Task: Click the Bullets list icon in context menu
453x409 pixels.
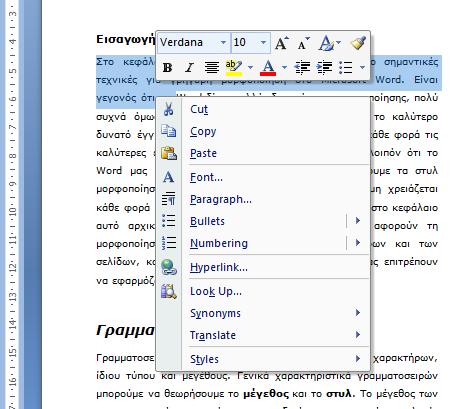Action: pos(169,221)
